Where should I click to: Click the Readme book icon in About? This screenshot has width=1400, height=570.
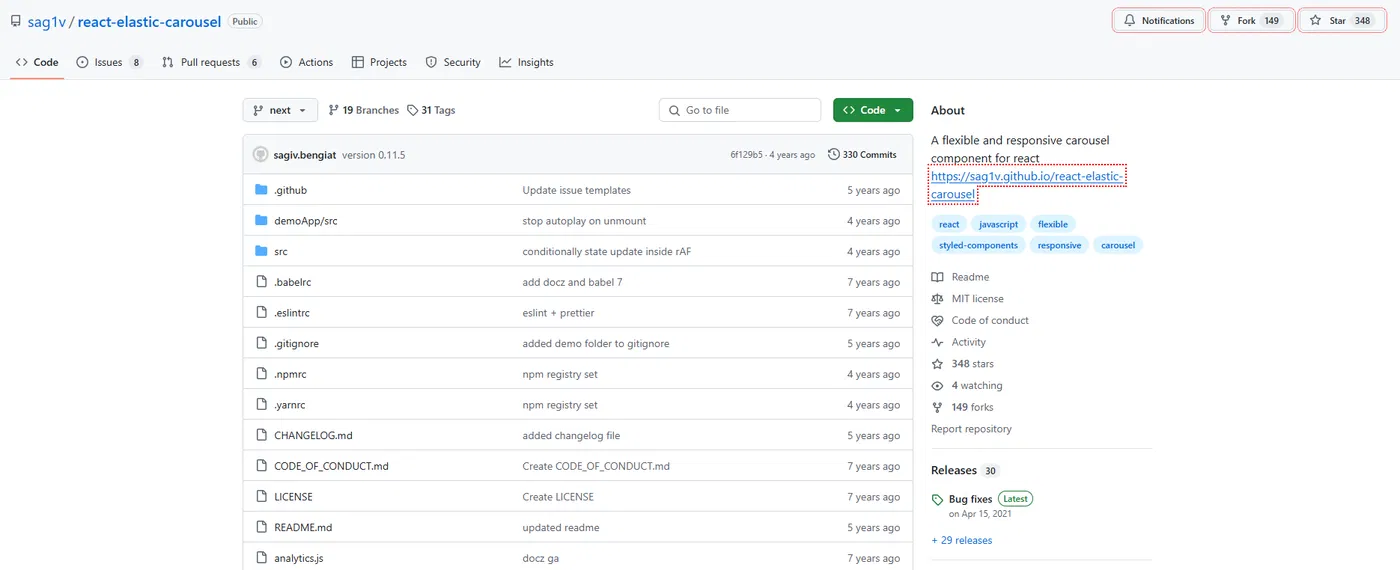[x=937, y=277]
